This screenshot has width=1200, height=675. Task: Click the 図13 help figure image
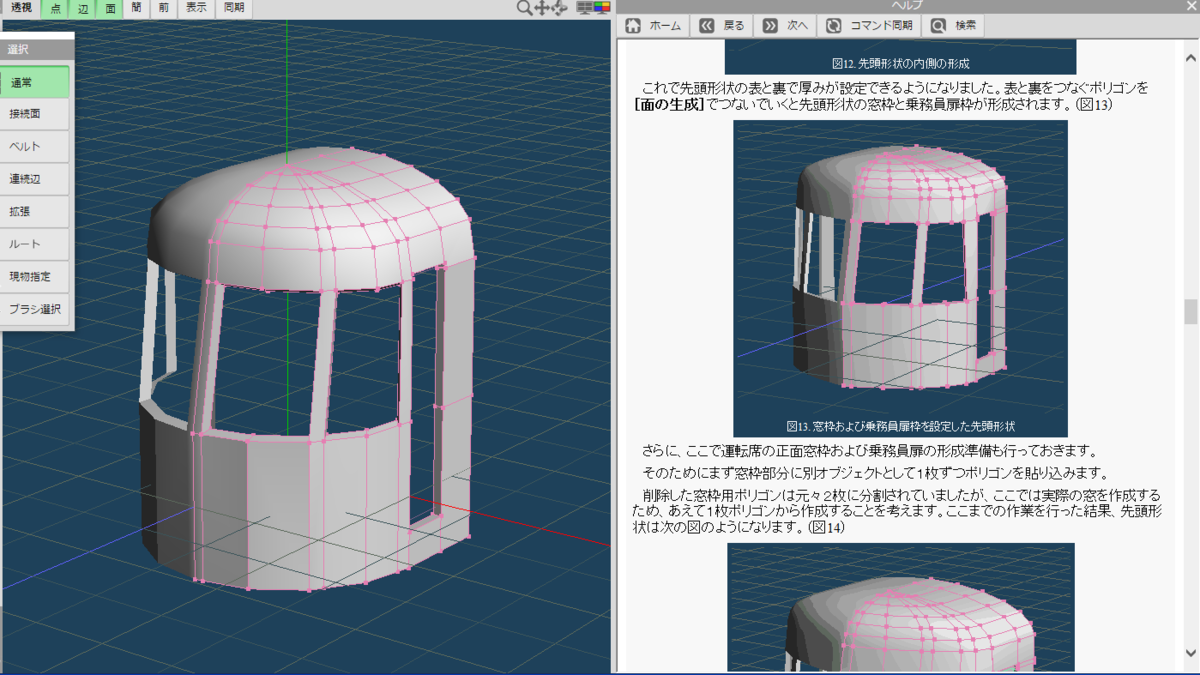(900, 278)
